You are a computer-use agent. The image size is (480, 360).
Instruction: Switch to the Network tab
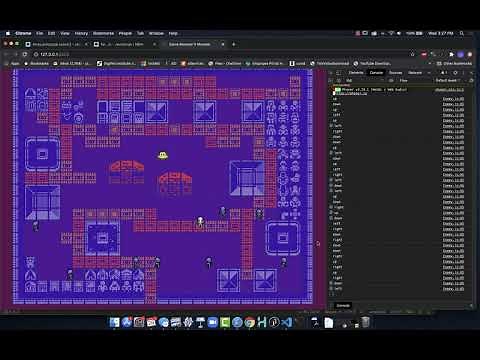click(415, 73)
